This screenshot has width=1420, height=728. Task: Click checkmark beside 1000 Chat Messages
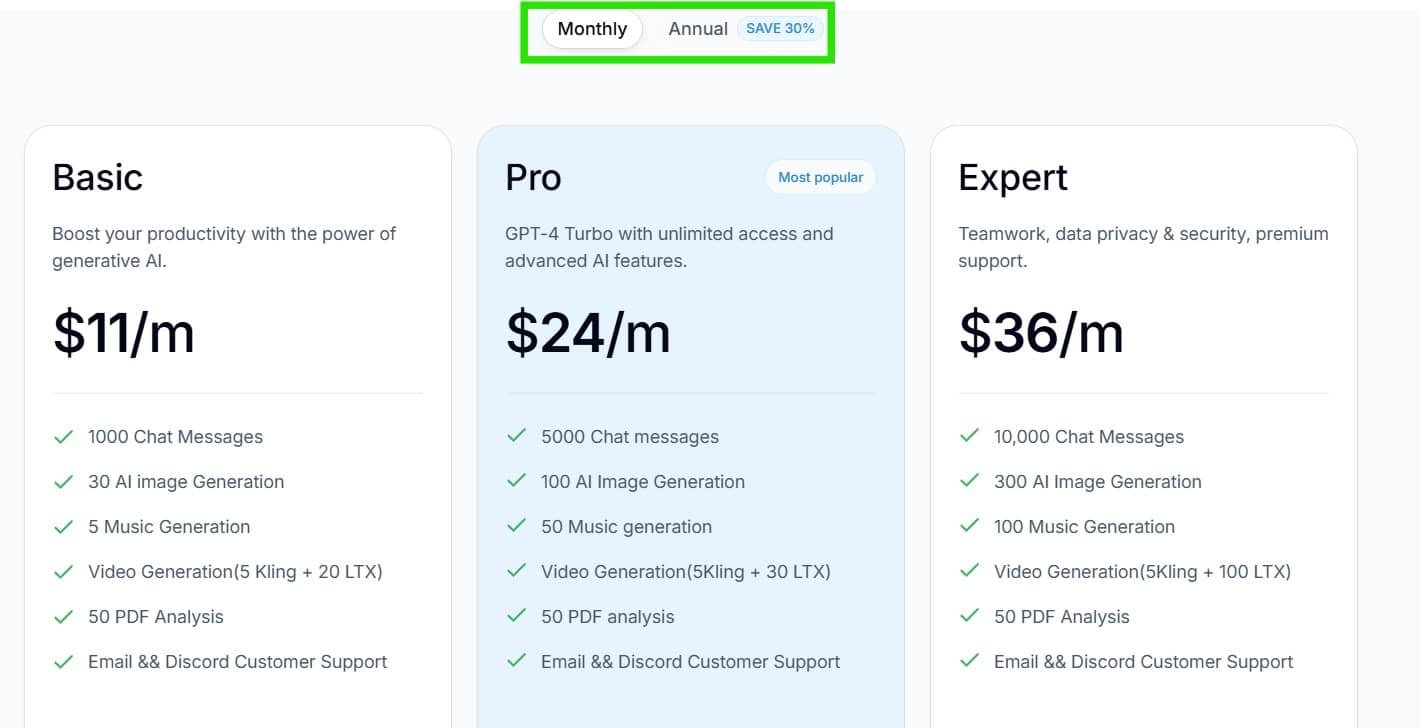pos(64,437)
